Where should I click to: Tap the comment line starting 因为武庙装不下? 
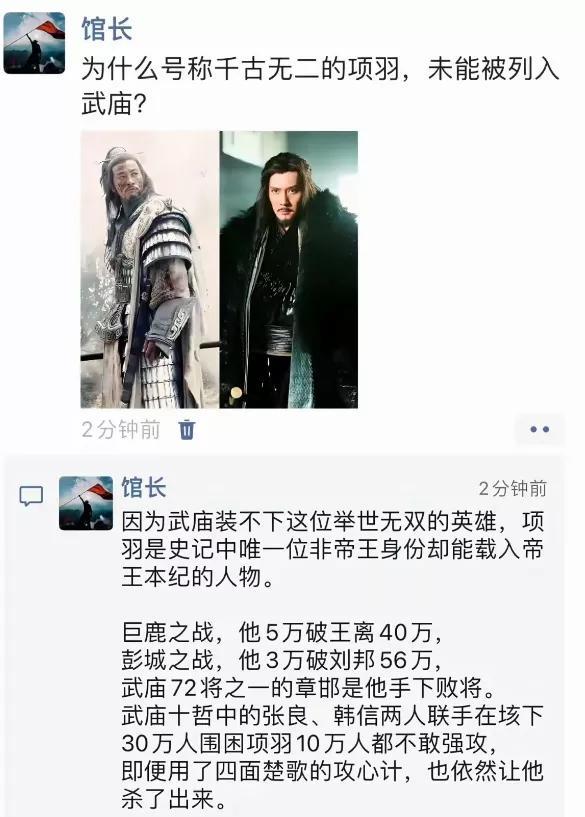[x=333, y=521]
